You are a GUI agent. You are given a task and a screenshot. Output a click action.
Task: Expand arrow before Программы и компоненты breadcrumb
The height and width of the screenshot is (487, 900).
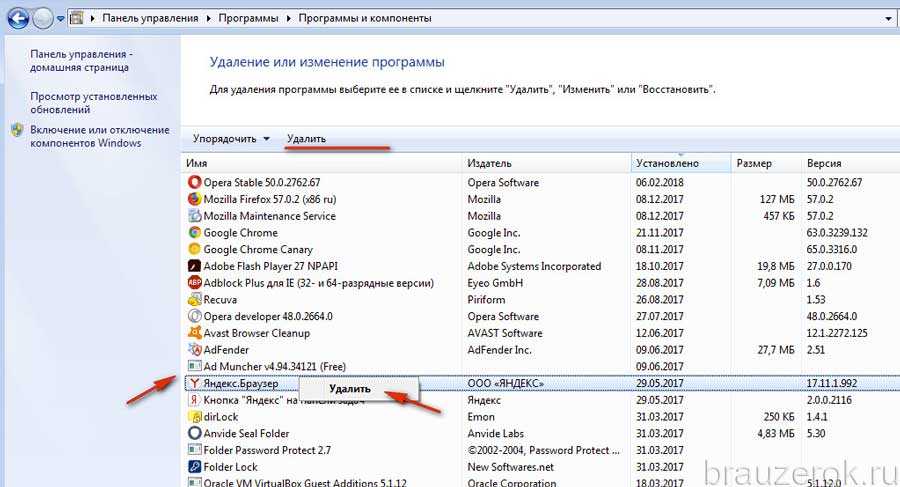point(289,18)
